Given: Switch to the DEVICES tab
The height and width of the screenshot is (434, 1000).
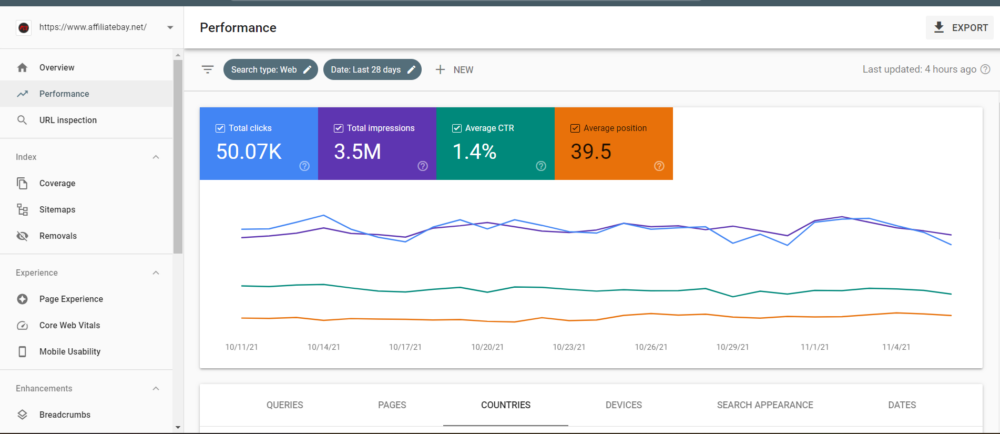Looking at the screenshot, I should (x=624, y=405).
